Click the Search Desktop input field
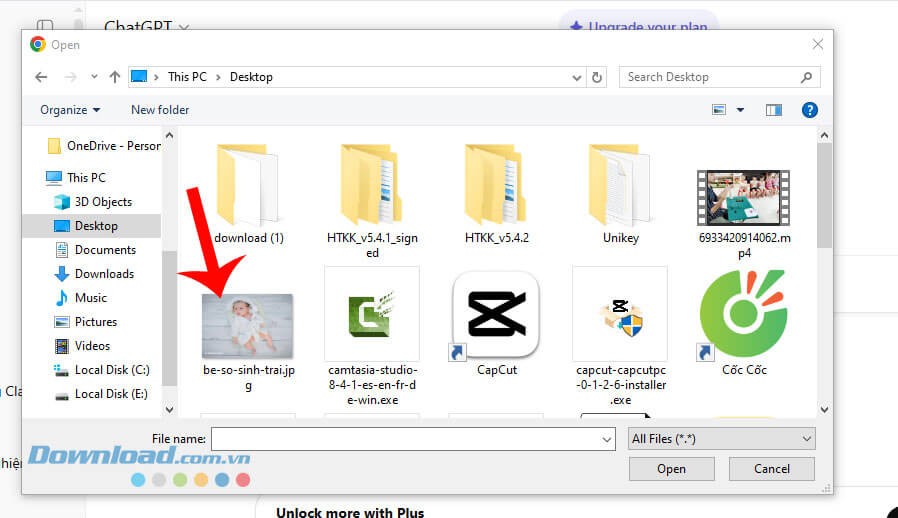Screen dimensions: 898x518 [x=710, y=77]
